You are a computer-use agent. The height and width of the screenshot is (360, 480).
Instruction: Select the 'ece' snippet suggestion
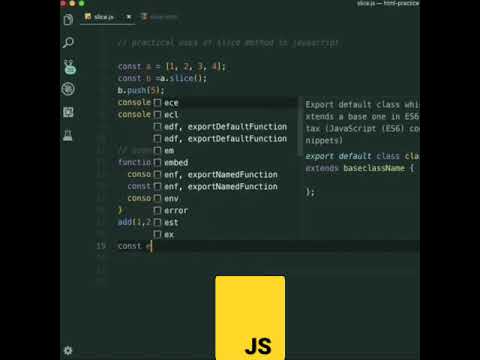(x=225, y=103)
